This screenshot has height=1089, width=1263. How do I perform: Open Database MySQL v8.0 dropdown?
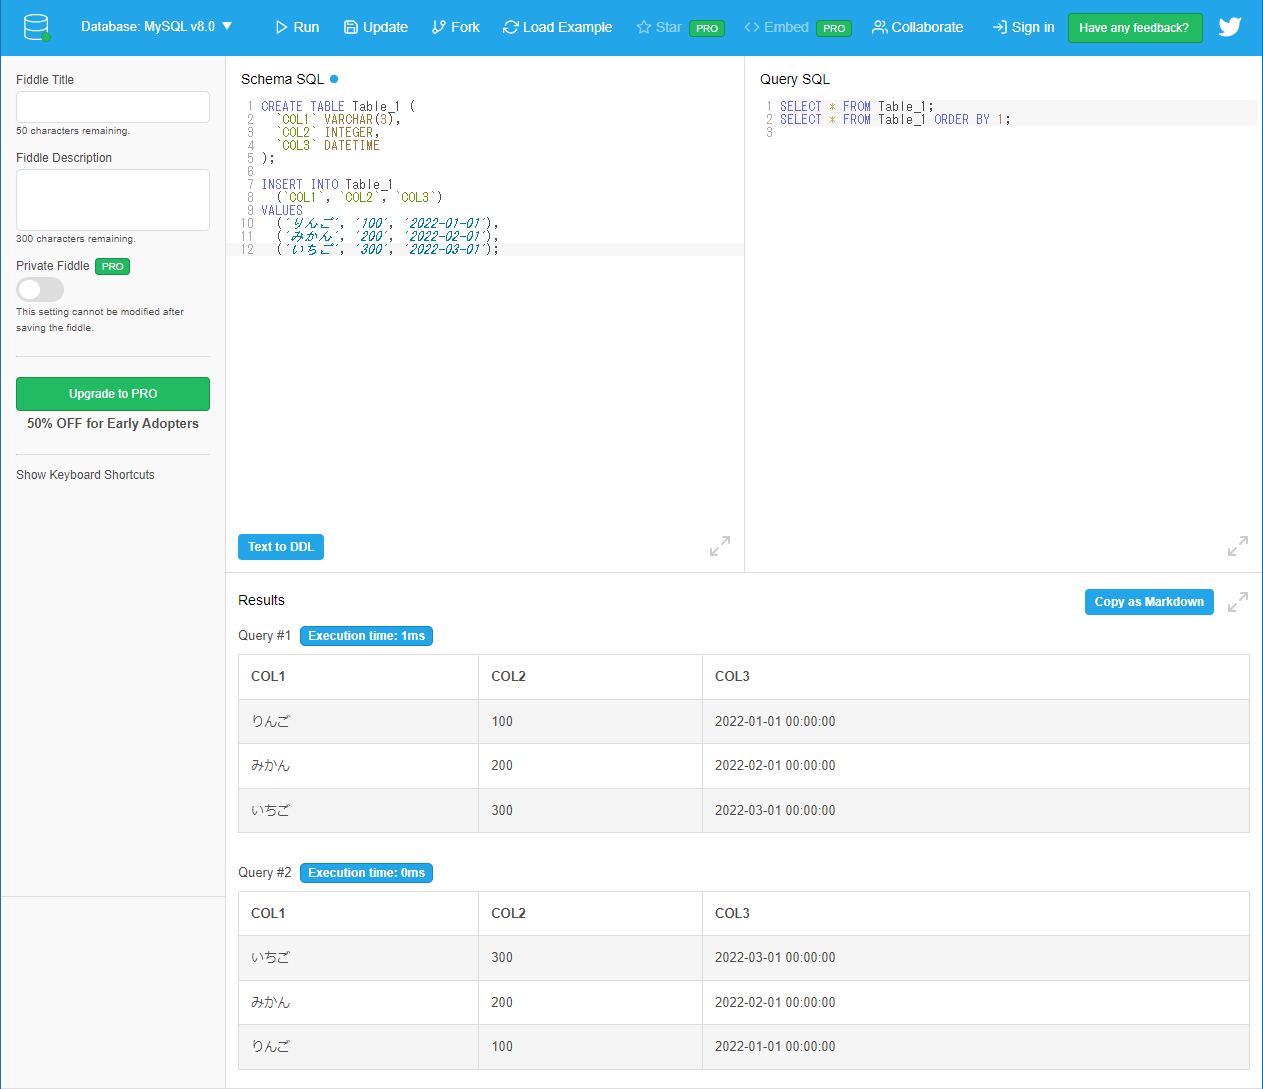157,27
